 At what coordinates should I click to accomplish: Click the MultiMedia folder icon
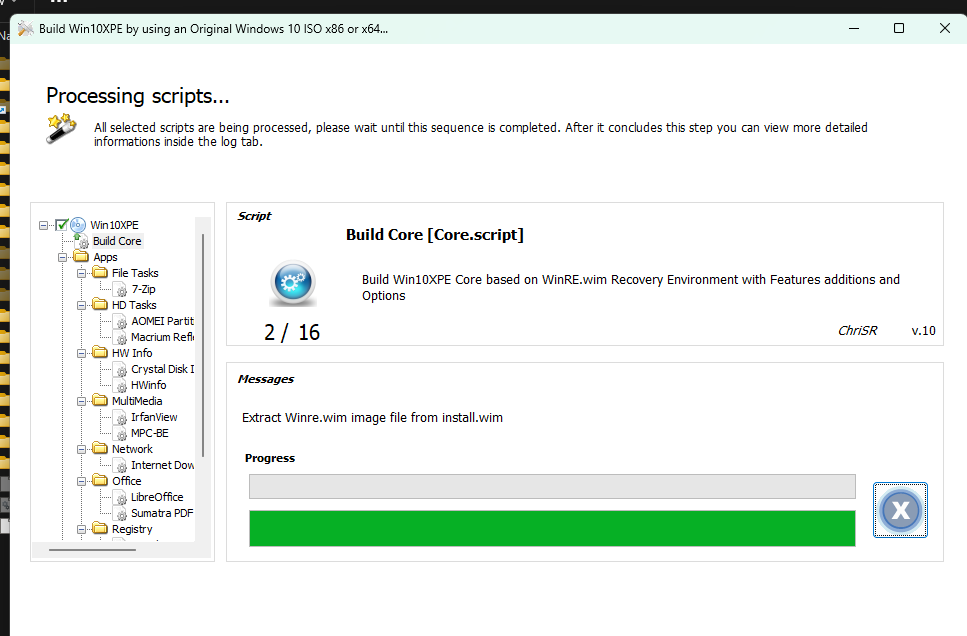coord(100,401)
